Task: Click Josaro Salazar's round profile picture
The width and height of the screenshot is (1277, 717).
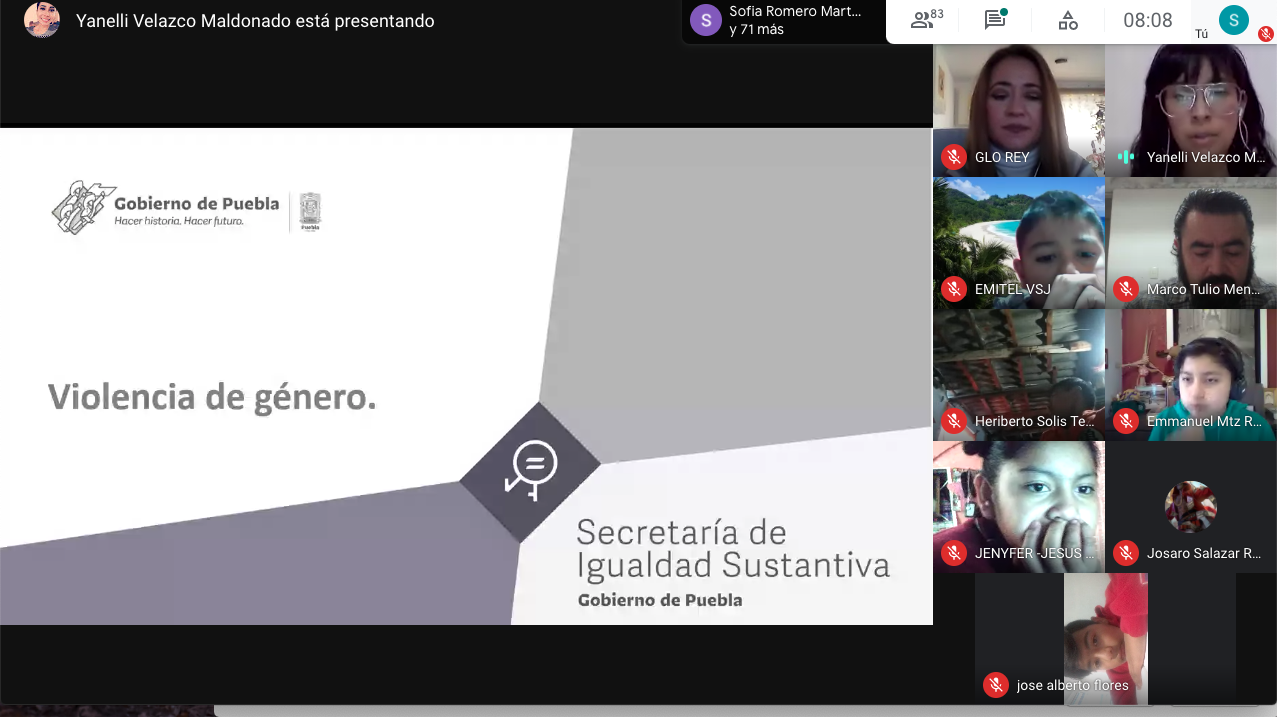Action: (1190, 506)
